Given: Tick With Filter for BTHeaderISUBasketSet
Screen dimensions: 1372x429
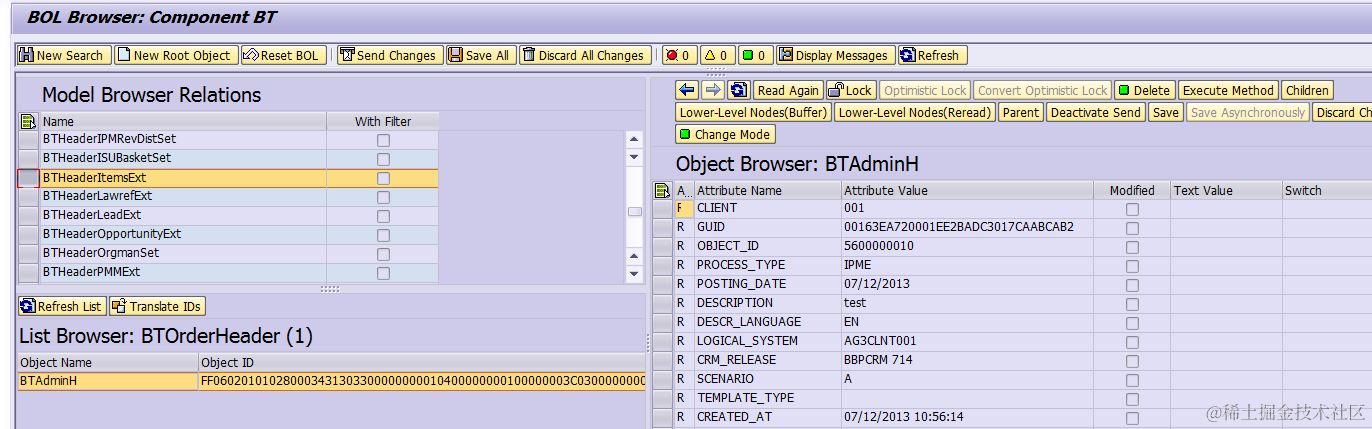Looking at the screenshot, I should coord(383,159).
